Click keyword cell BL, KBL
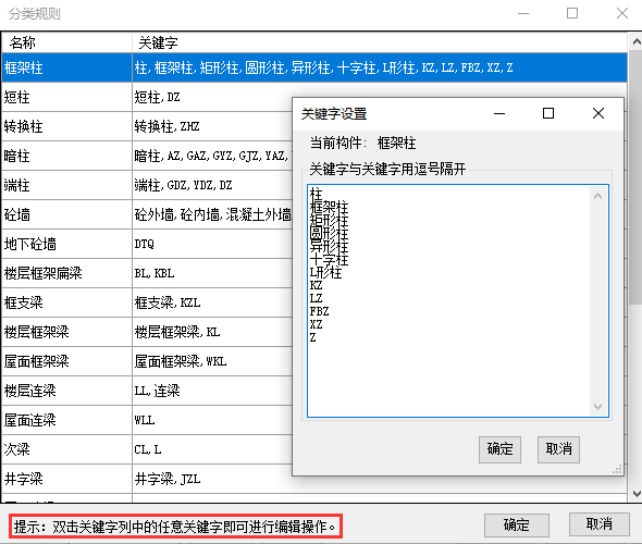 click(x=212, y=273)
